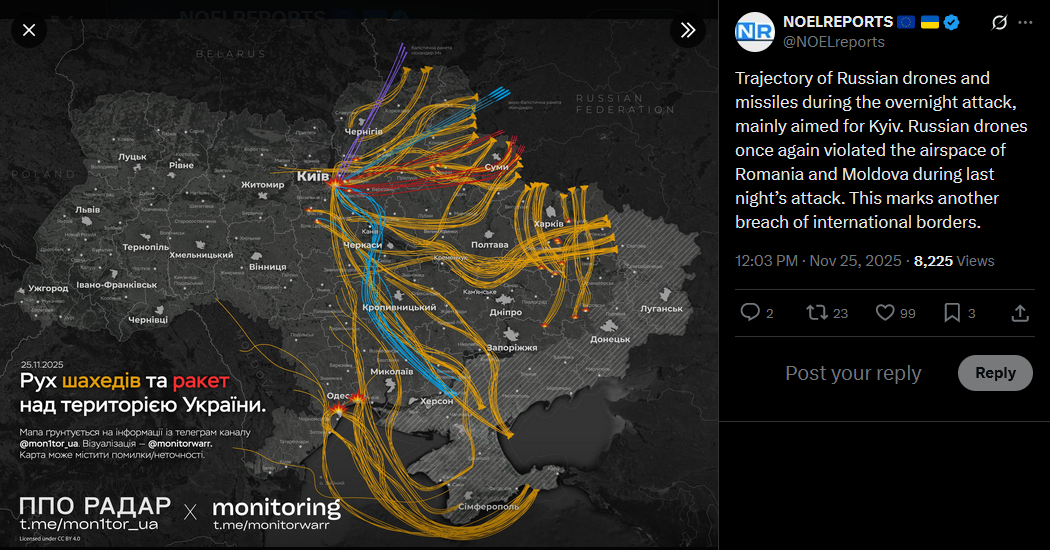Close the image viewer with the X button
Image resolution: width=1050 pixels, height=550 pixels.
(x=29, y=30)
